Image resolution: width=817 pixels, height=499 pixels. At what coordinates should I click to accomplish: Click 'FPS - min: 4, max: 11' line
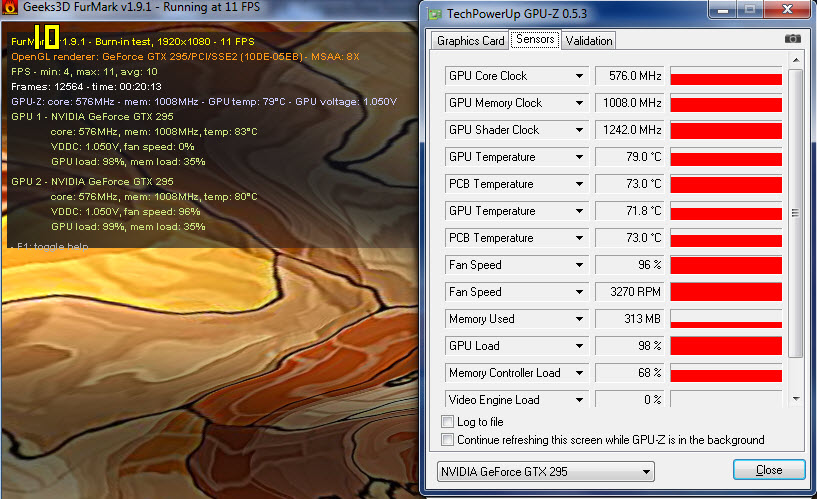(x=84, y=71)
